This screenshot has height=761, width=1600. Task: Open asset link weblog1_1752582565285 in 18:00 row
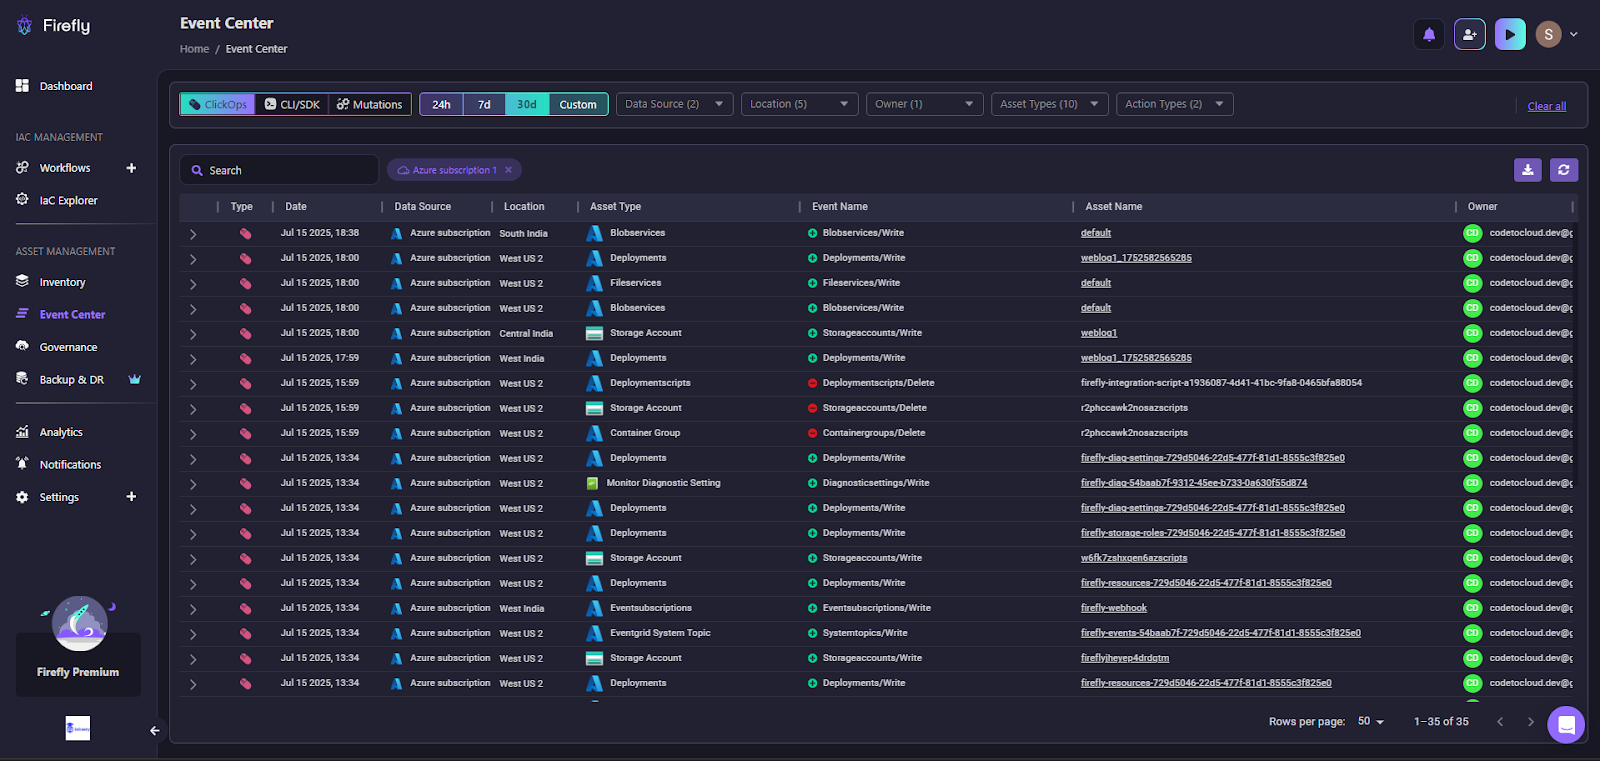[1136, 258]
